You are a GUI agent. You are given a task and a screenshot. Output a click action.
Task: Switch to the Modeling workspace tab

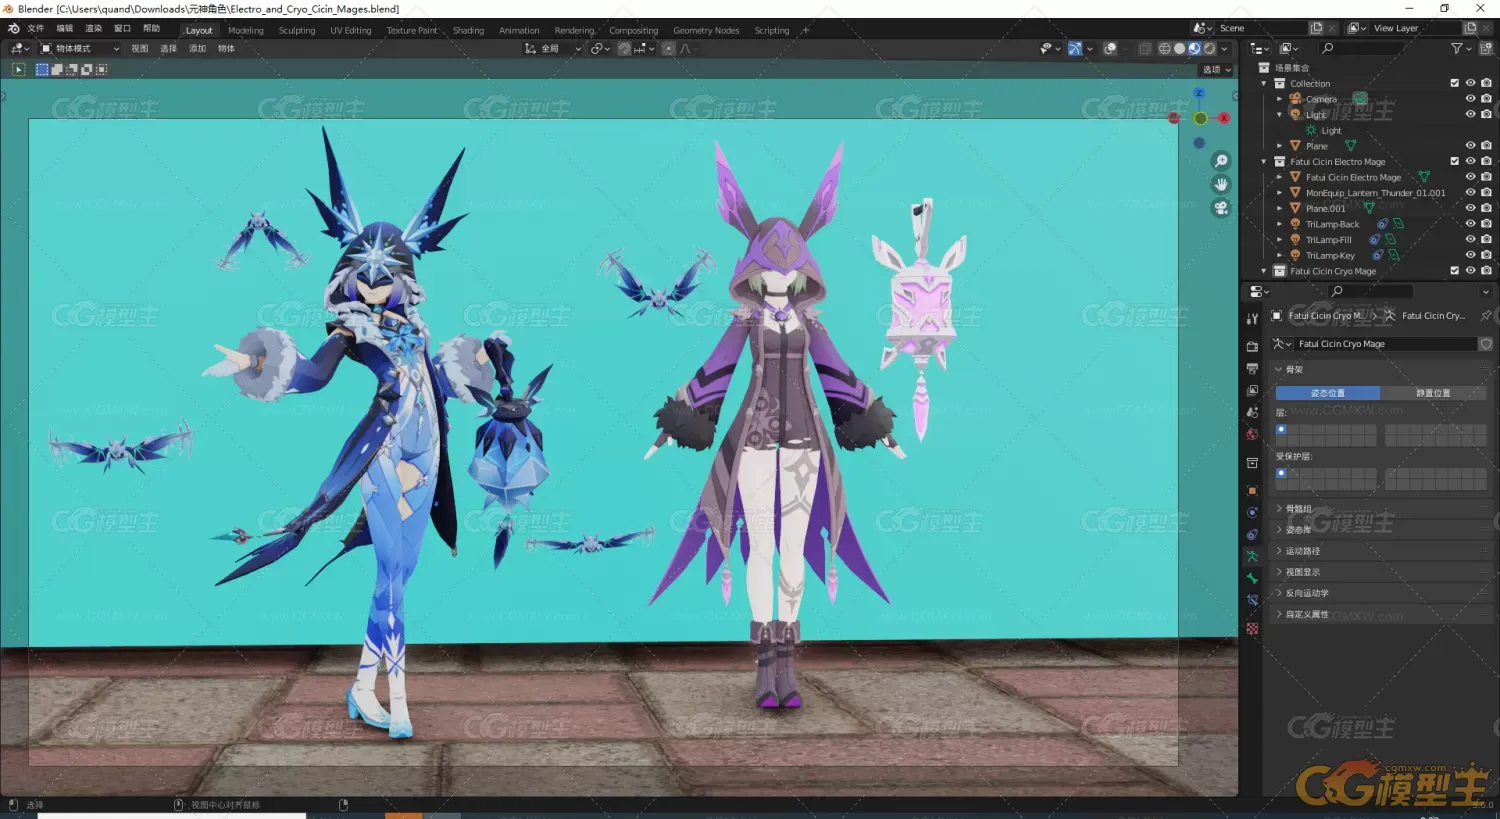click(x=245, y=31)
